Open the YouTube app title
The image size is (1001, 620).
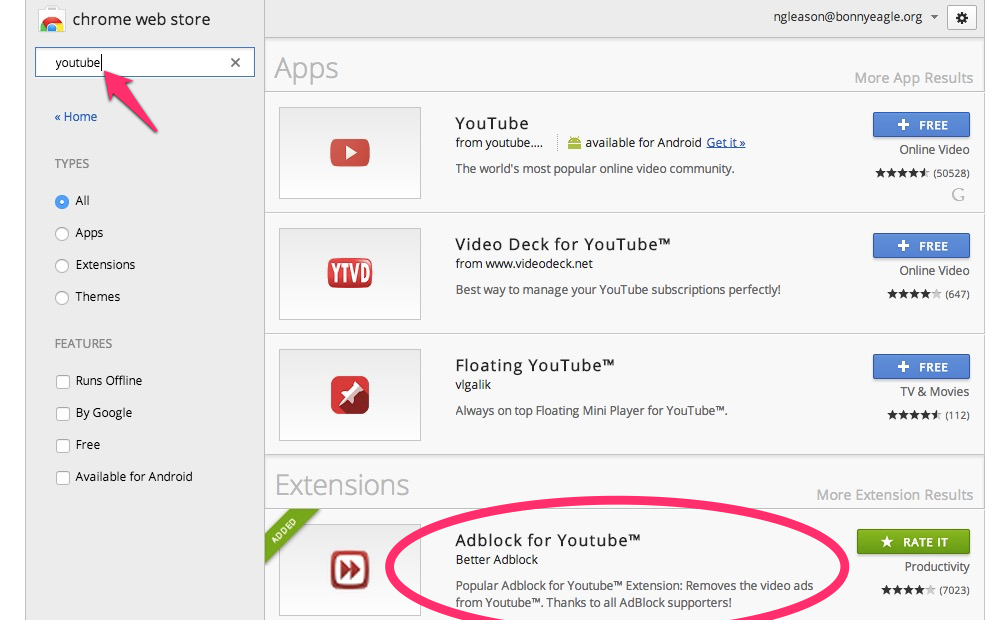492,123
